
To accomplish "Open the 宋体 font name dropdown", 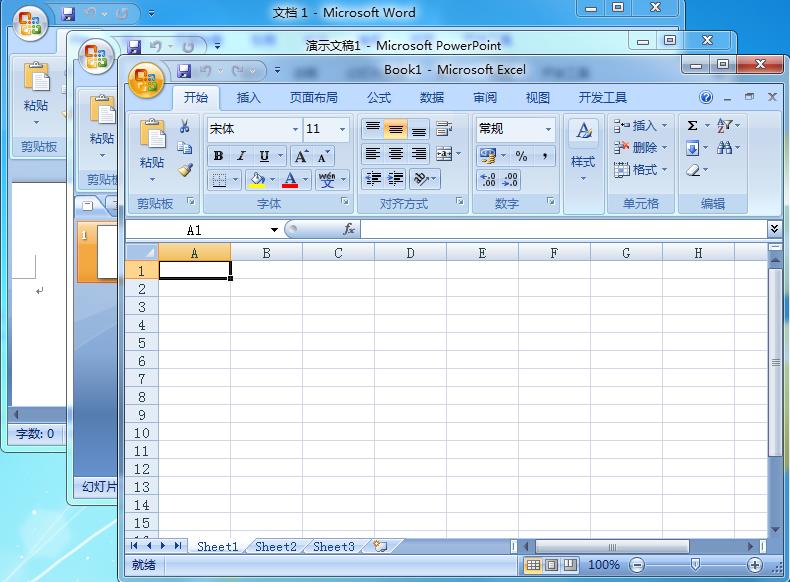I will 295,129.
